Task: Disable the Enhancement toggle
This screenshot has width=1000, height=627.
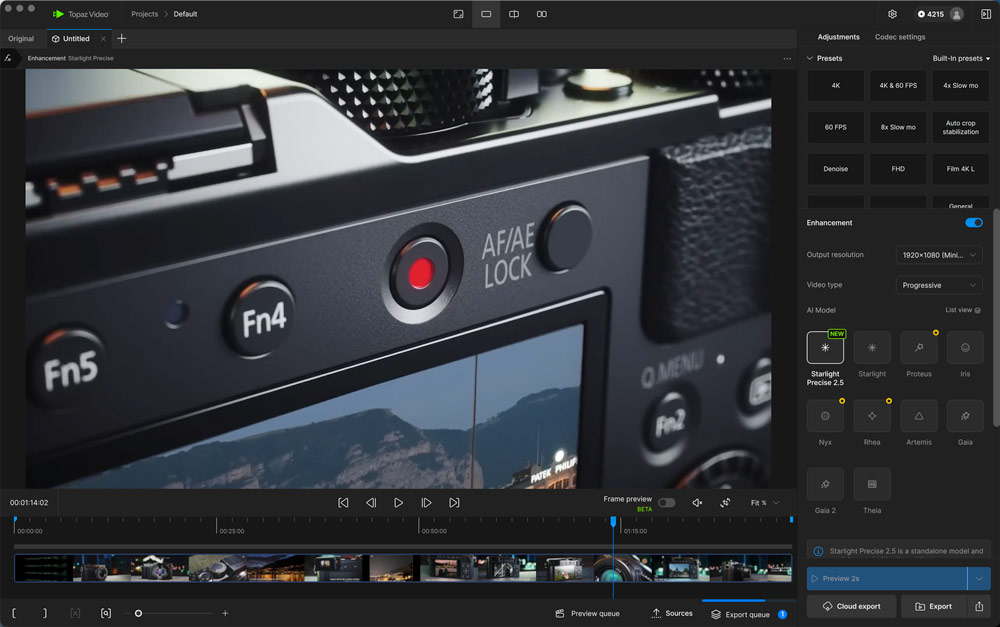Action: pyautogui.click(x=973, y=223)
